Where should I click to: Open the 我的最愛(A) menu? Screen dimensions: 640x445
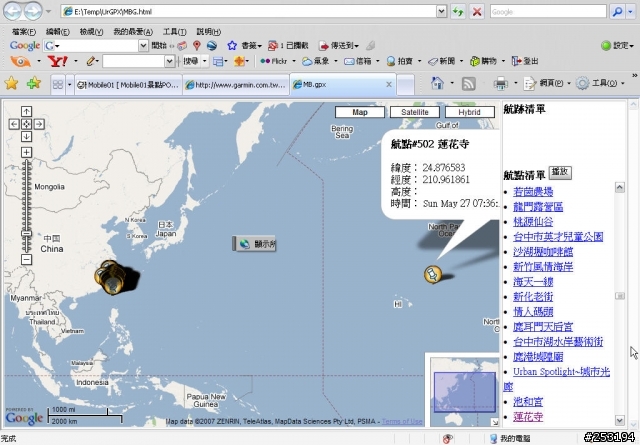point(133,31)
